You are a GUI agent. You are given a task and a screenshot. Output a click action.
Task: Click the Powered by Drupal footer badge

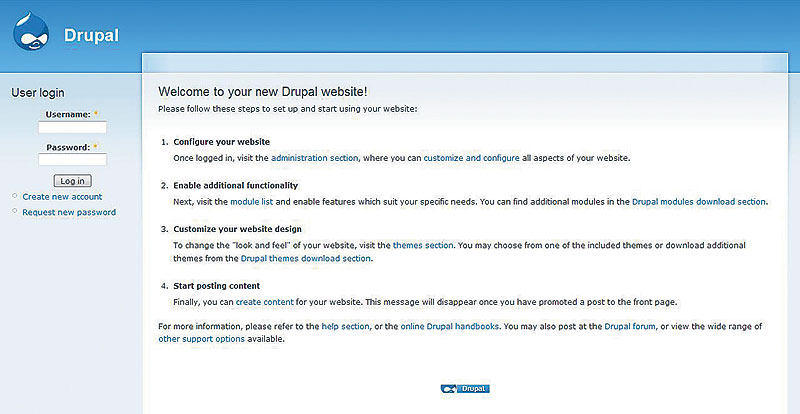click(465, 389)
